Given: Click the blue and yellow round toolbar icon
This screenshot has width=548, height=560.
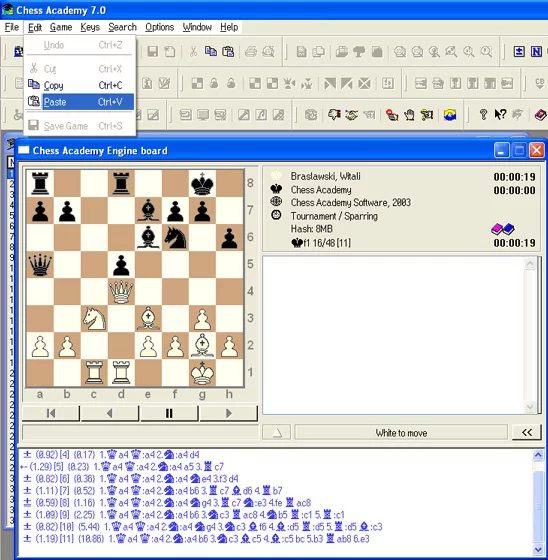Looking at the screenshot, I should pos(450,115).
